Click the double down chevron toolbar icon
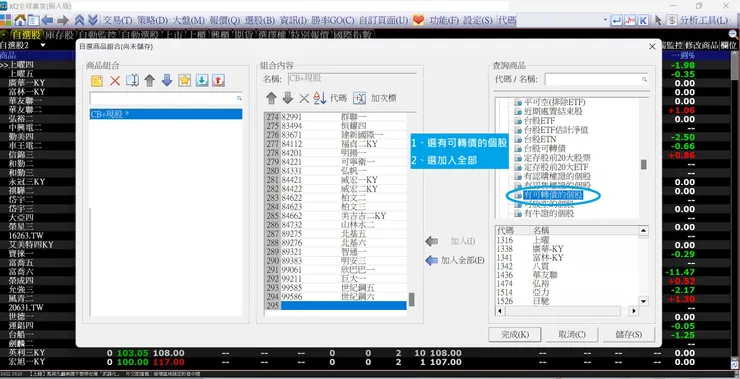 click(x=93, y=20)
